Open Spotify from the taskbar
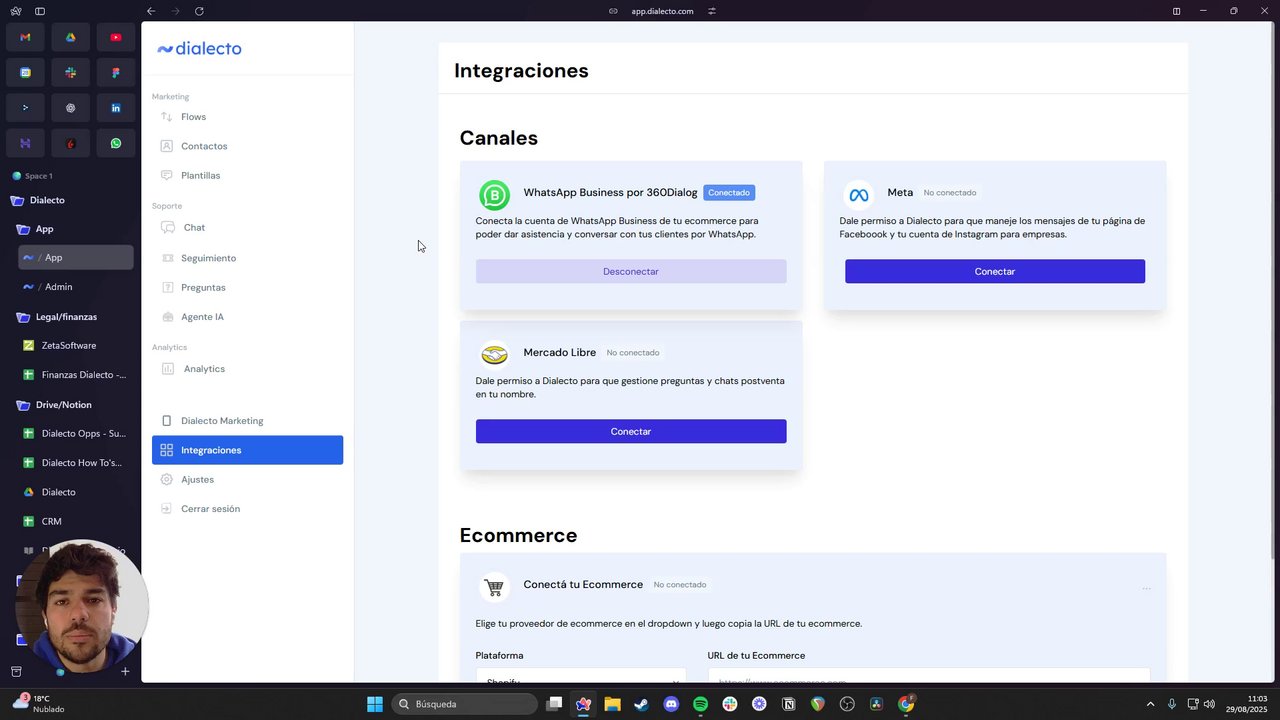1280x720 pixels. [x=700, y=704]
